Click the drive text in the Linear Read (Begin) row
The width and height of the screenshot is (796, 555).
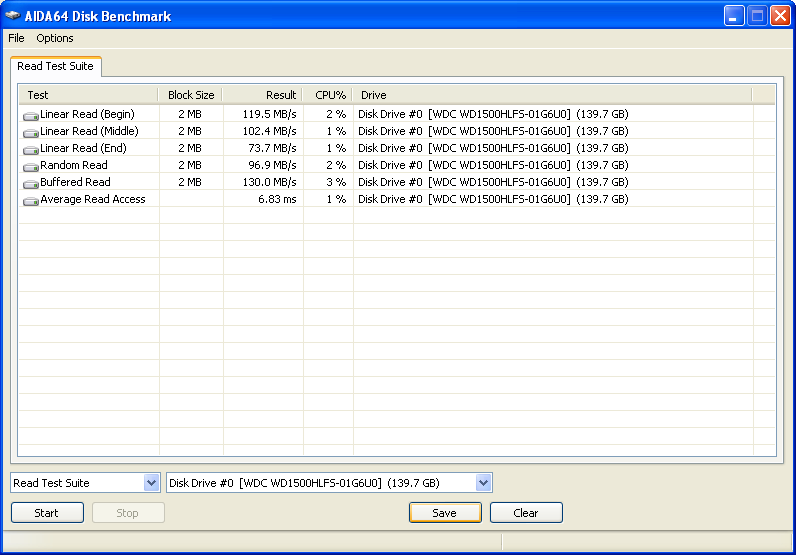(x=493, y=114)
